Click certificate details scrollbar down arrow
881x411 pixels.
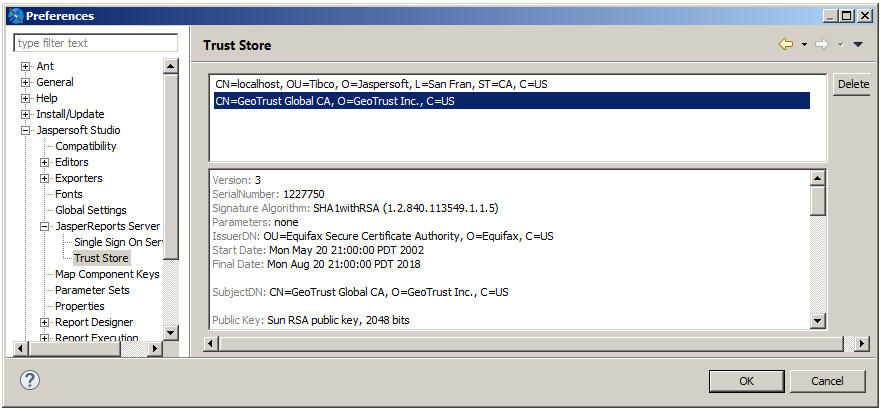click(818, 321)
